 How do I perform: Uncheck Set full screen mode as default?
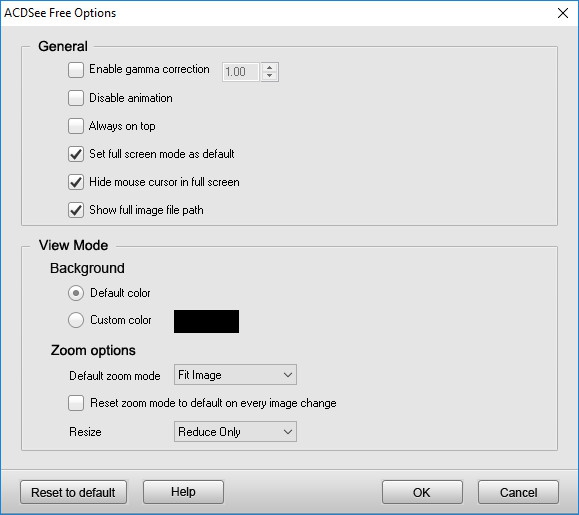click(76, 154)
